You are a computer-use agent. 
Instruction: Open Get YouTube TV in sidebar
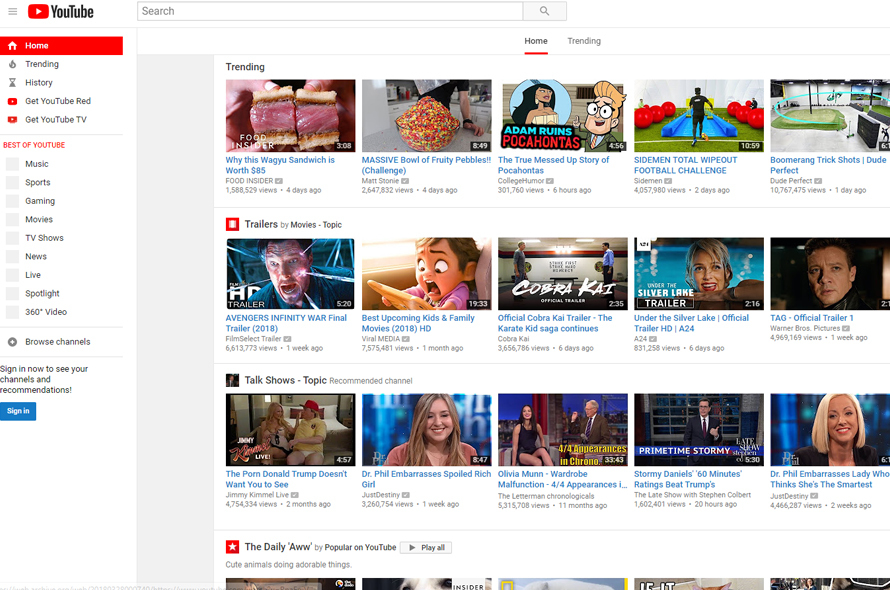tap(55, 120)
